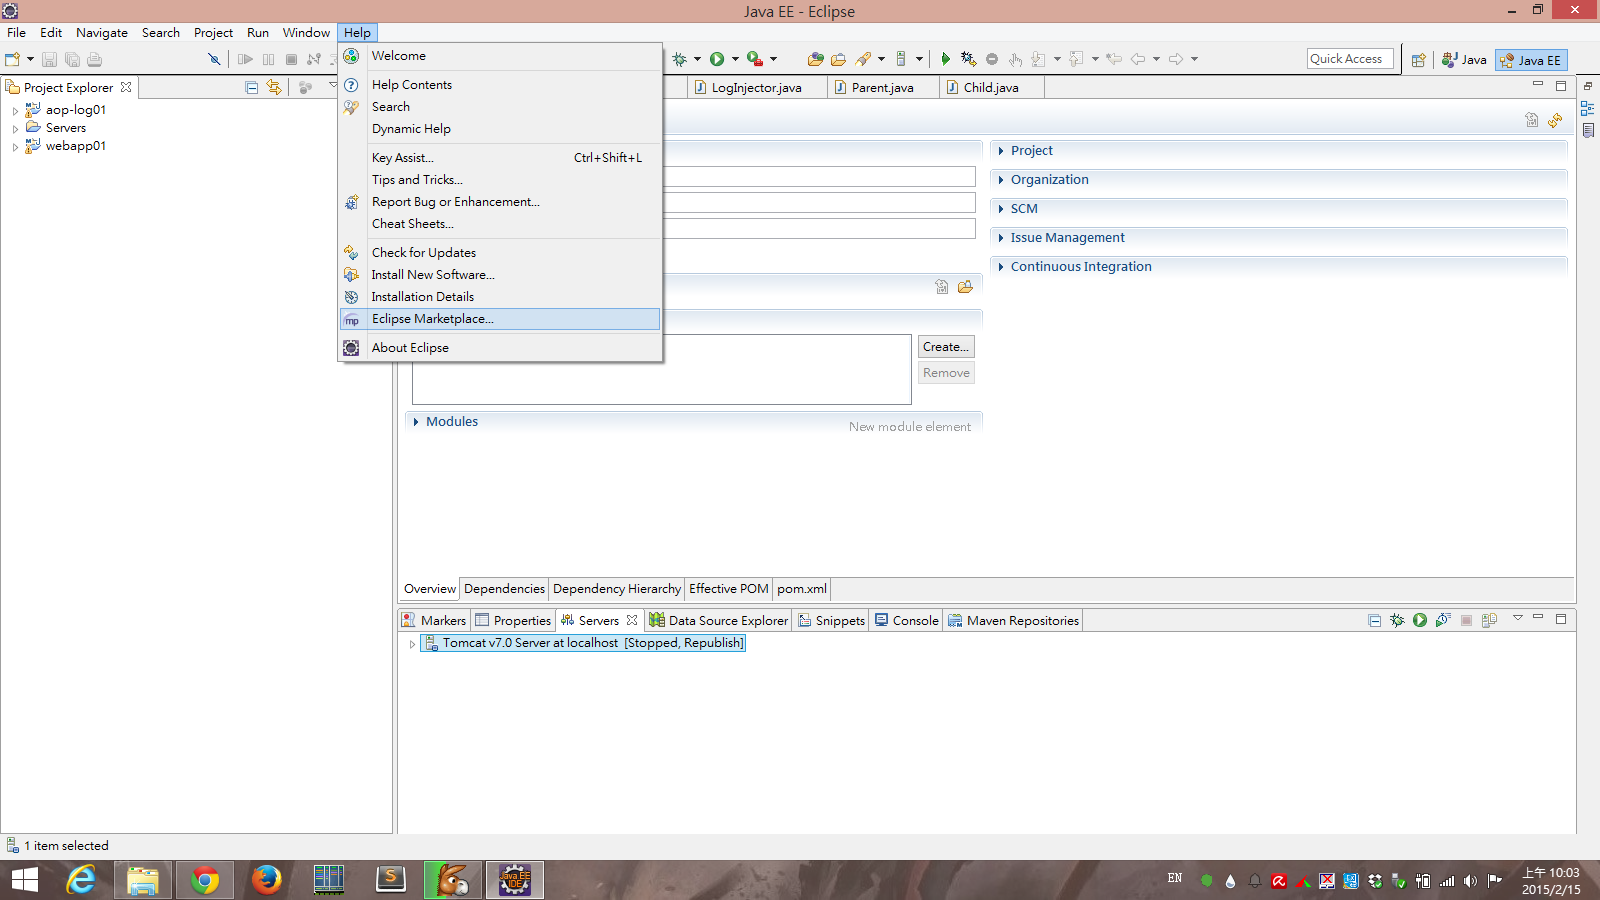Screen dimensions: 1600x900
Task: Click the Windows Start button
Action: click(25, 880)
